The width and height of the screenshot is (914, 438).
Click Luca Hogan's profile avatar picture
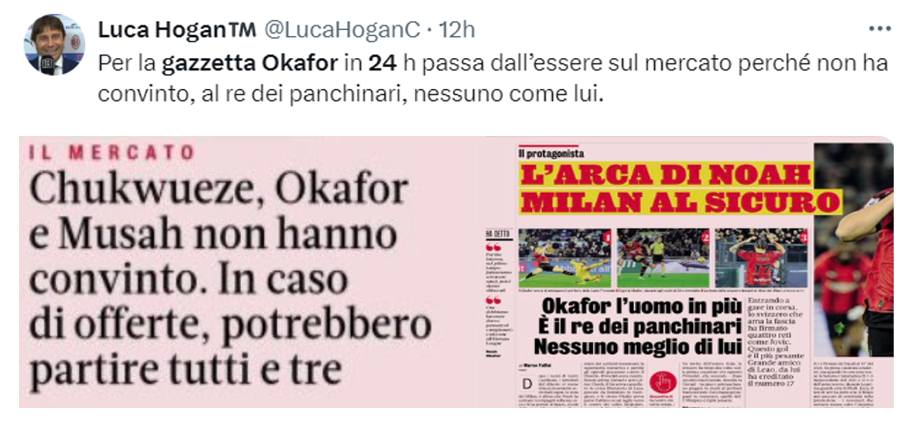tap(54, 44)
